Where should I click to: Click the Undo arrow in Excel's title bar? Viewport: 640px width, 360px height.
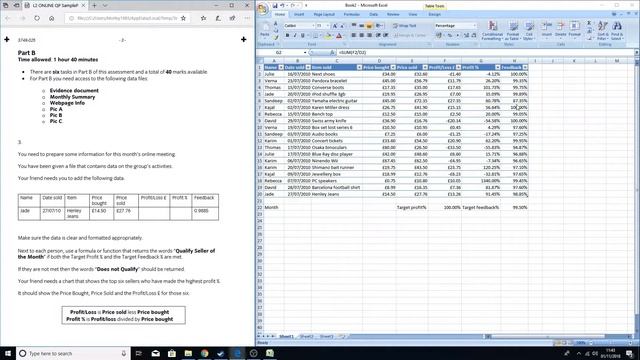tap(282, 6)
